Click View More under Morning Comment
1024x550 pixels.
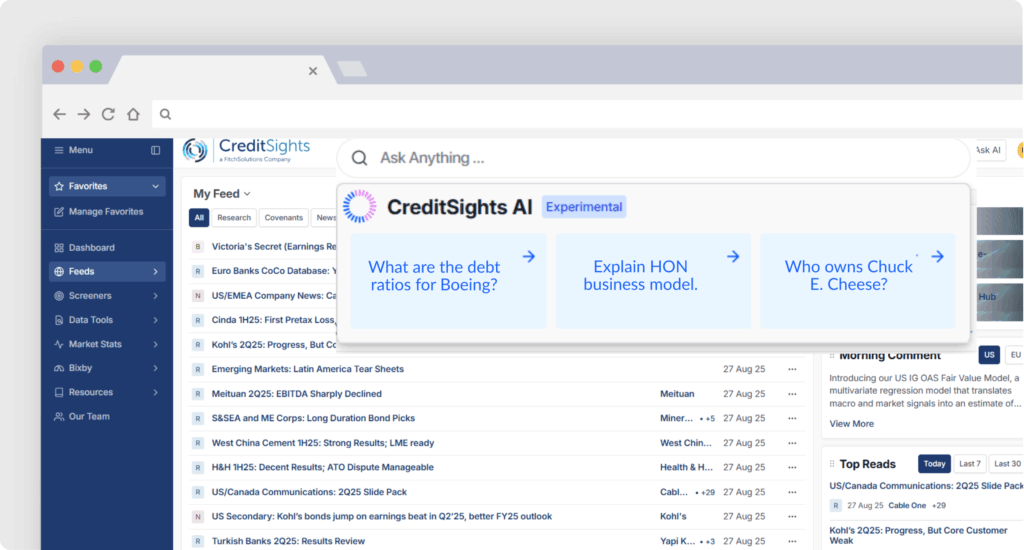click(x=852, y=424)
